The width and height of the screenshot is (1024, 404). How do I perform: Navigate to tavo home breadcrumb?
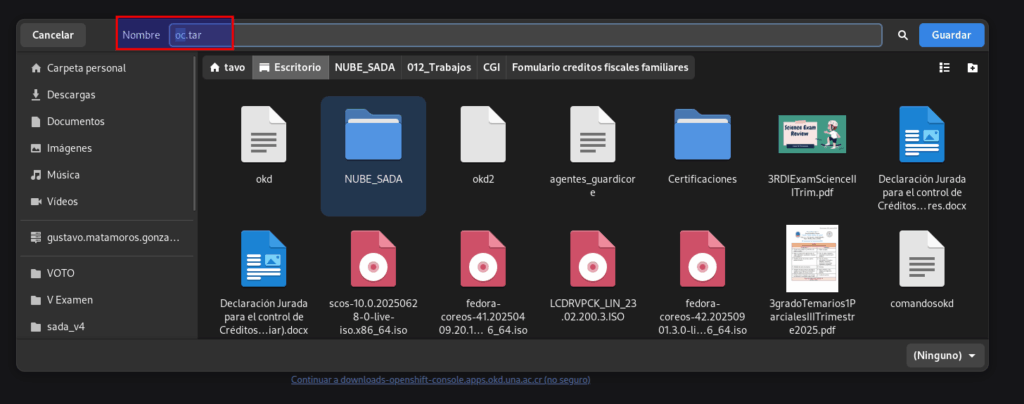pos(227,68)
